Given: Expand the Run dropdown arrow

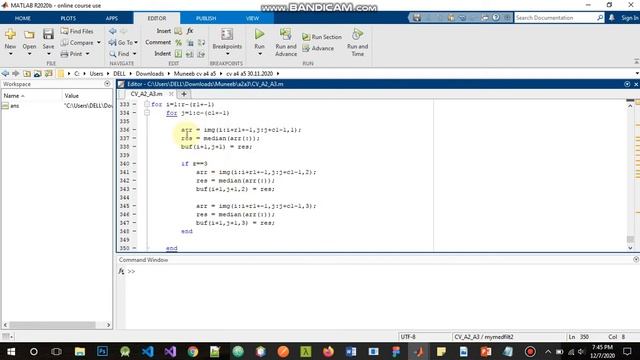Looking at the screenshot, I should coord(260,54).
